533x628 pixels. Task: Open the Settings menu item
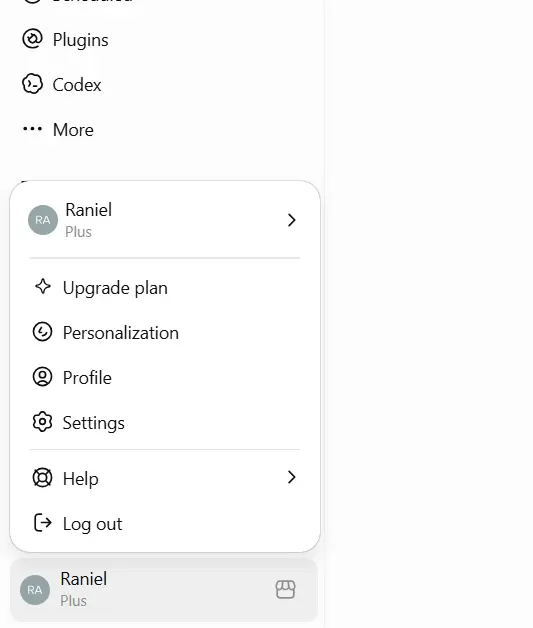pyautogui.click(x=165, y=423)
